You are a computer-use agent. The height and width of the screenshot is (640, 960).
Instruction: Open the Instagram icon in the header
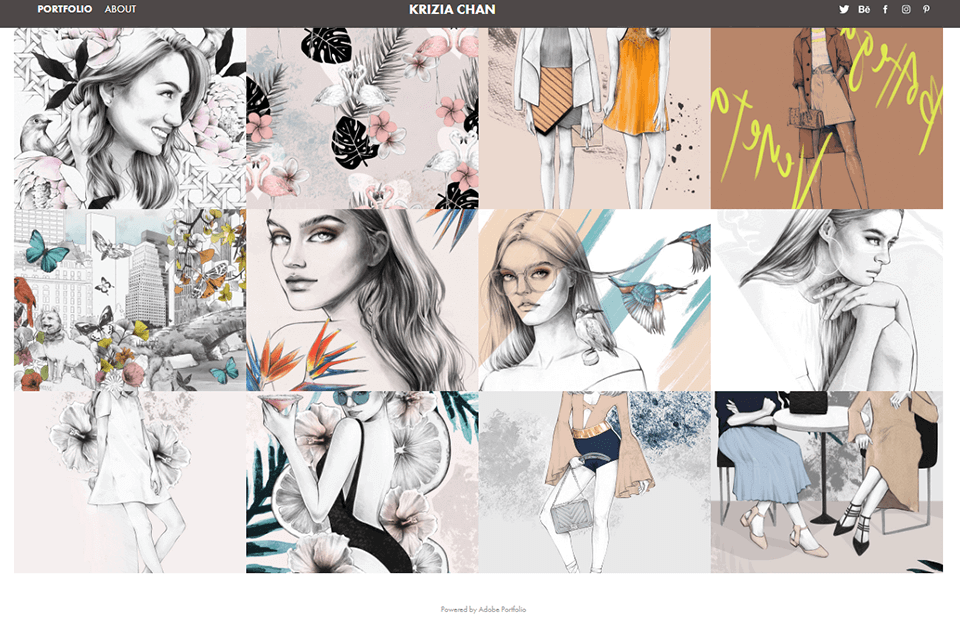(906, 9)
